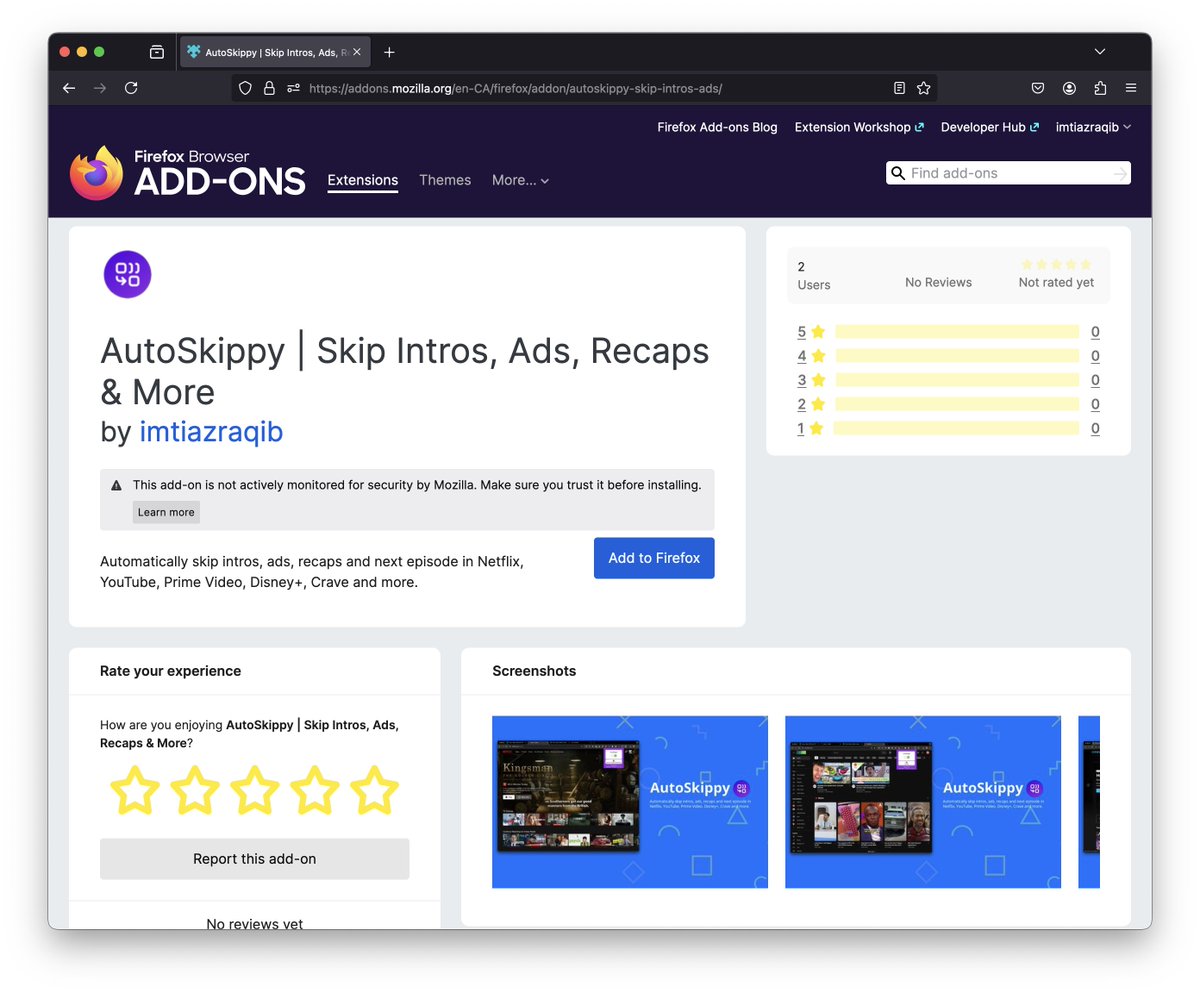Click the 1 star rating row link
Image resolution: width=1200 pixels, height=993 pixels.
pos(810,428)
